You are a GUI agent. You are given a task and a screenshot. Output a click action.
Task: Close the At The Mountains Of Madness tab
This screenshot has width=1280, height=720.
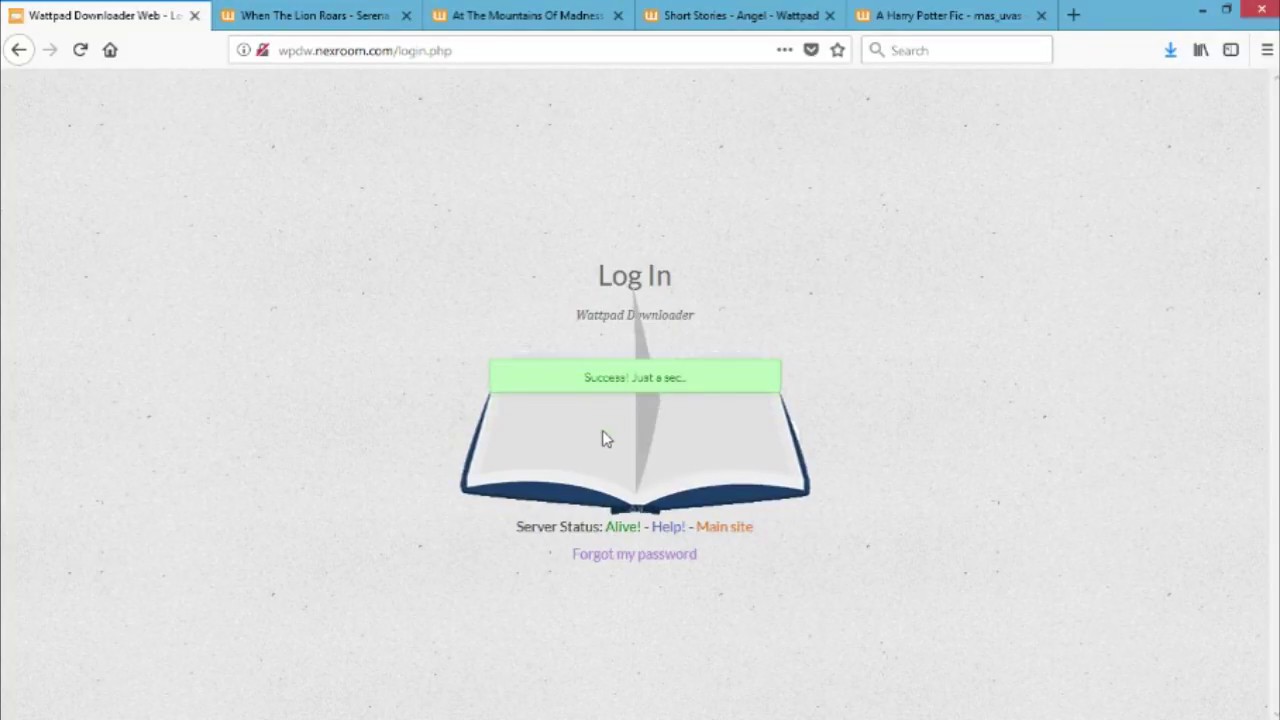(618, 16)
